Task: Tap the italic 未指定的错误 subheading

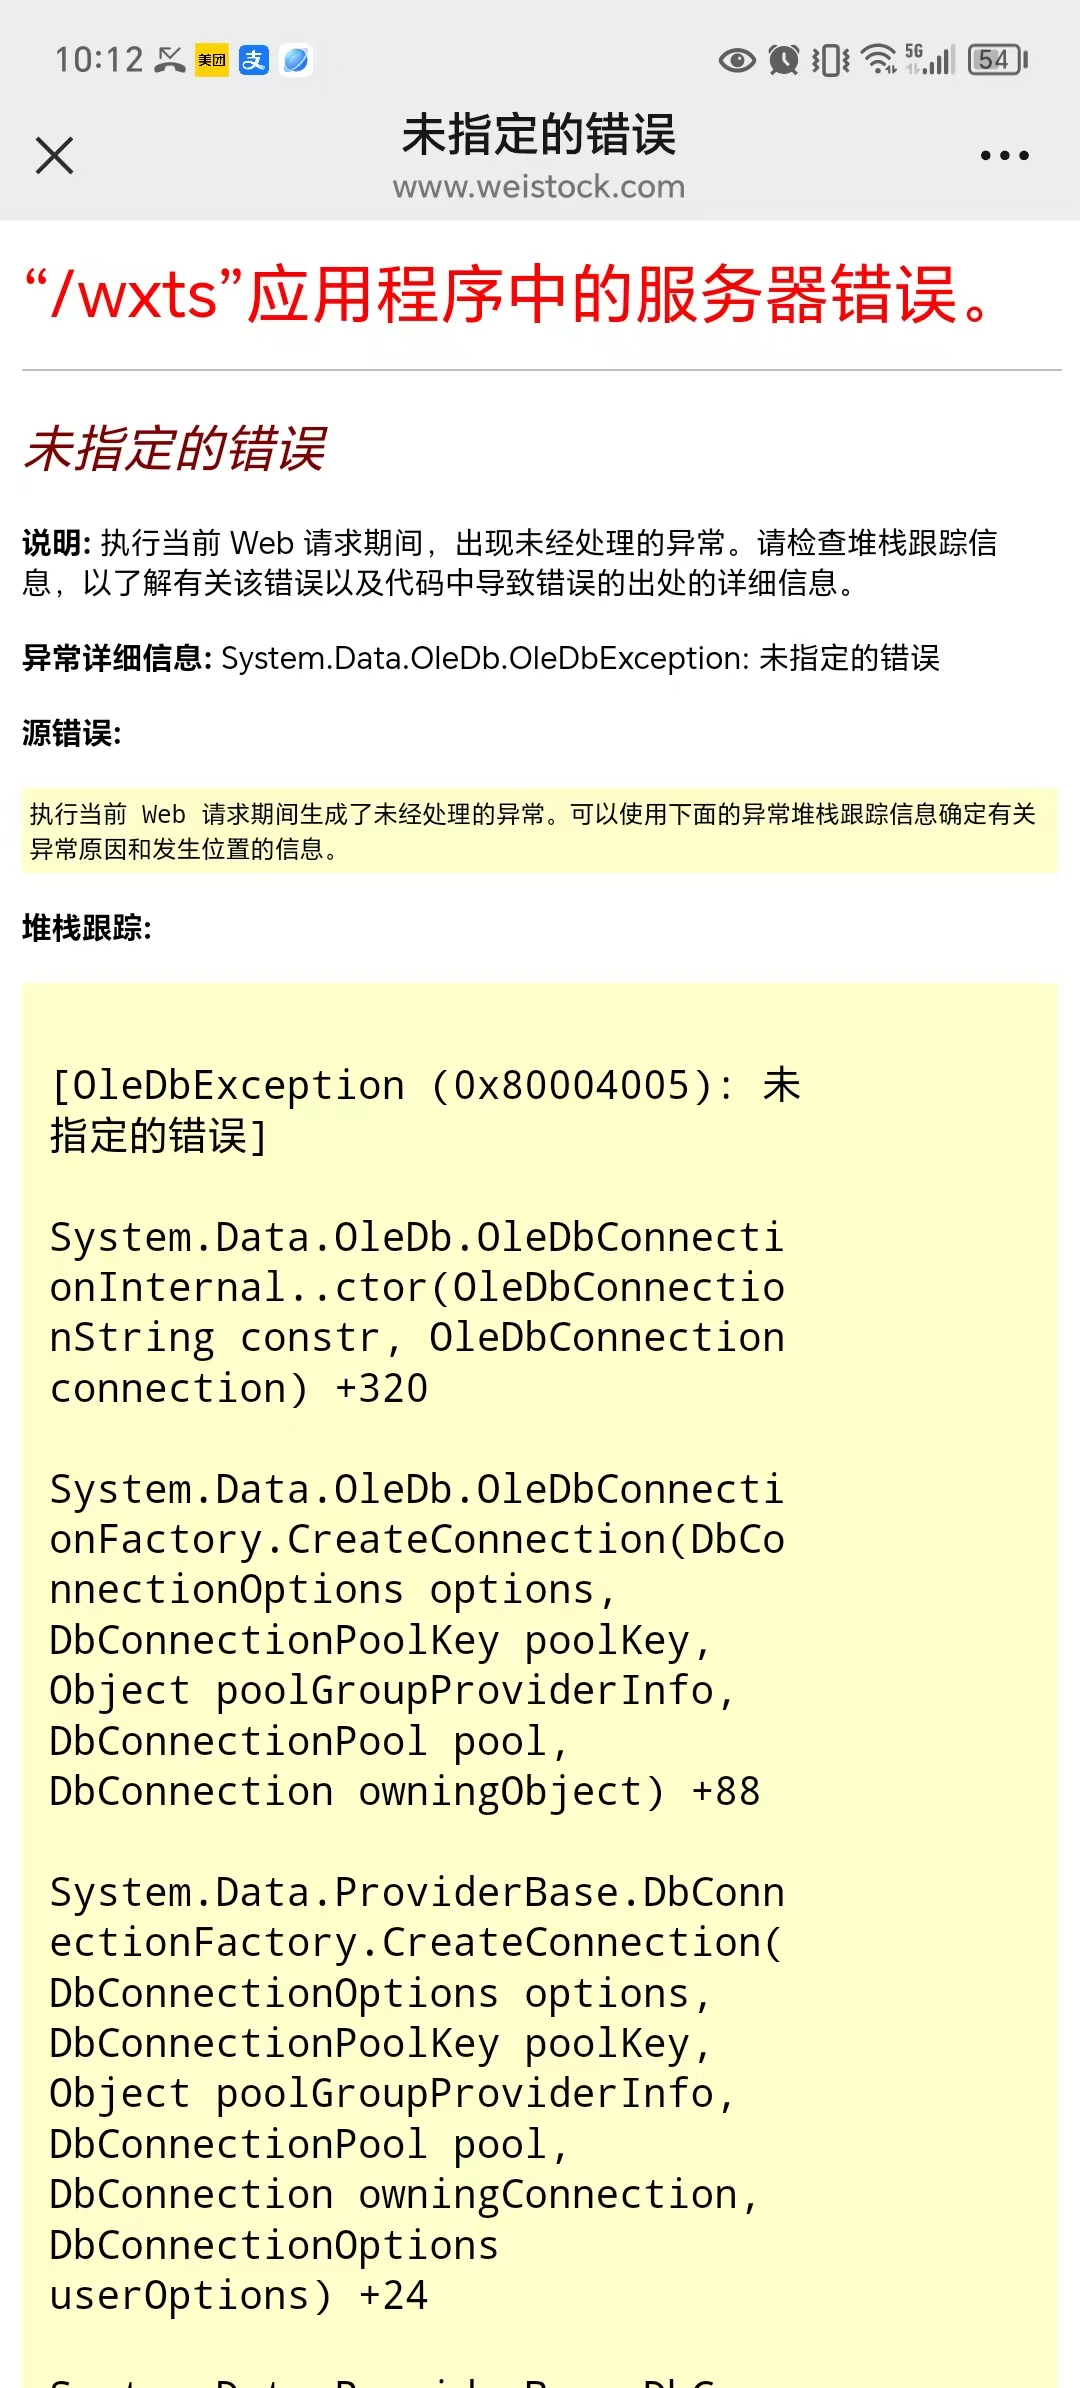Action: coord(174,448)
